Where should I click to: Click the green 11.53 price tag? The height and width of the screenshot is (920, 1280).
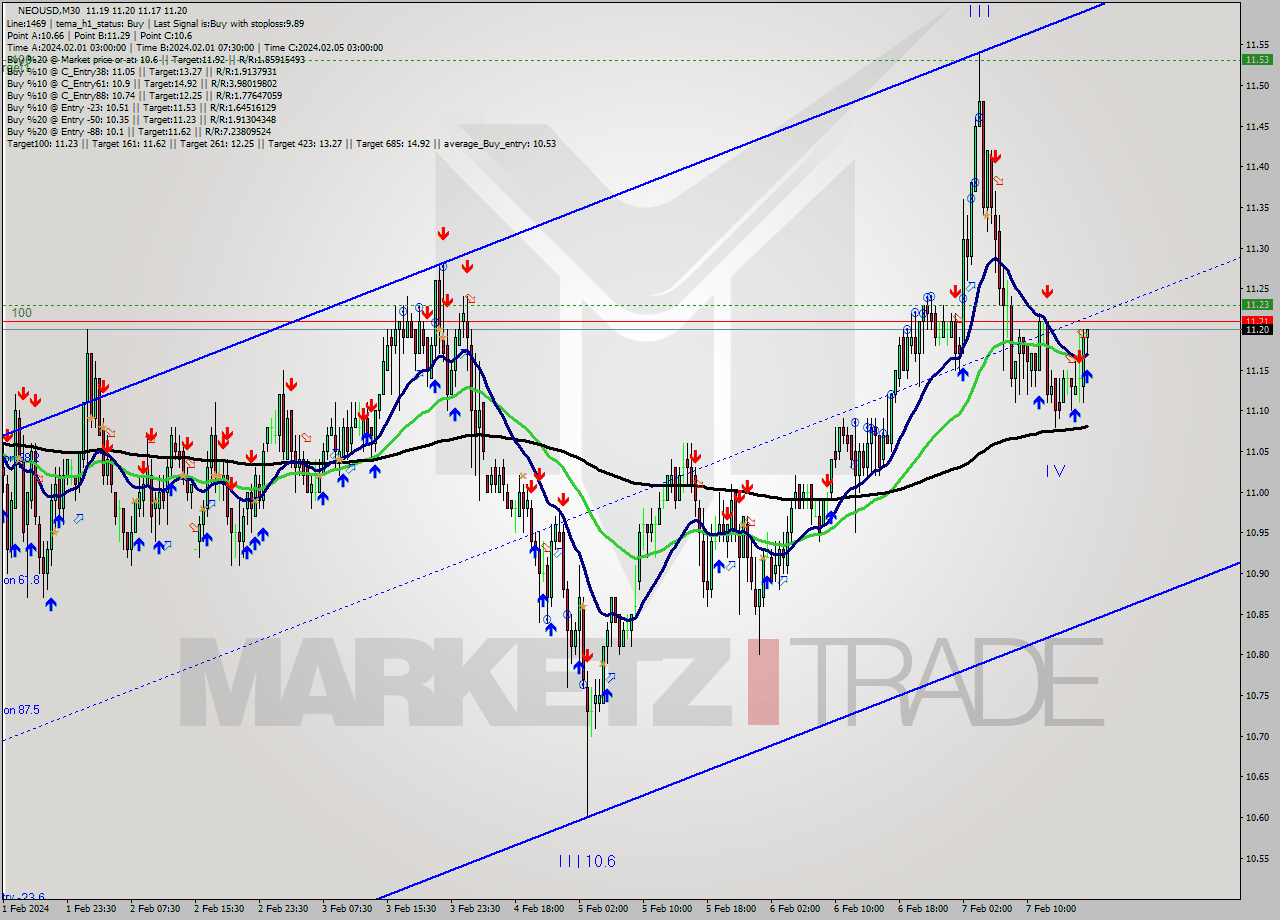[1257, 59]
